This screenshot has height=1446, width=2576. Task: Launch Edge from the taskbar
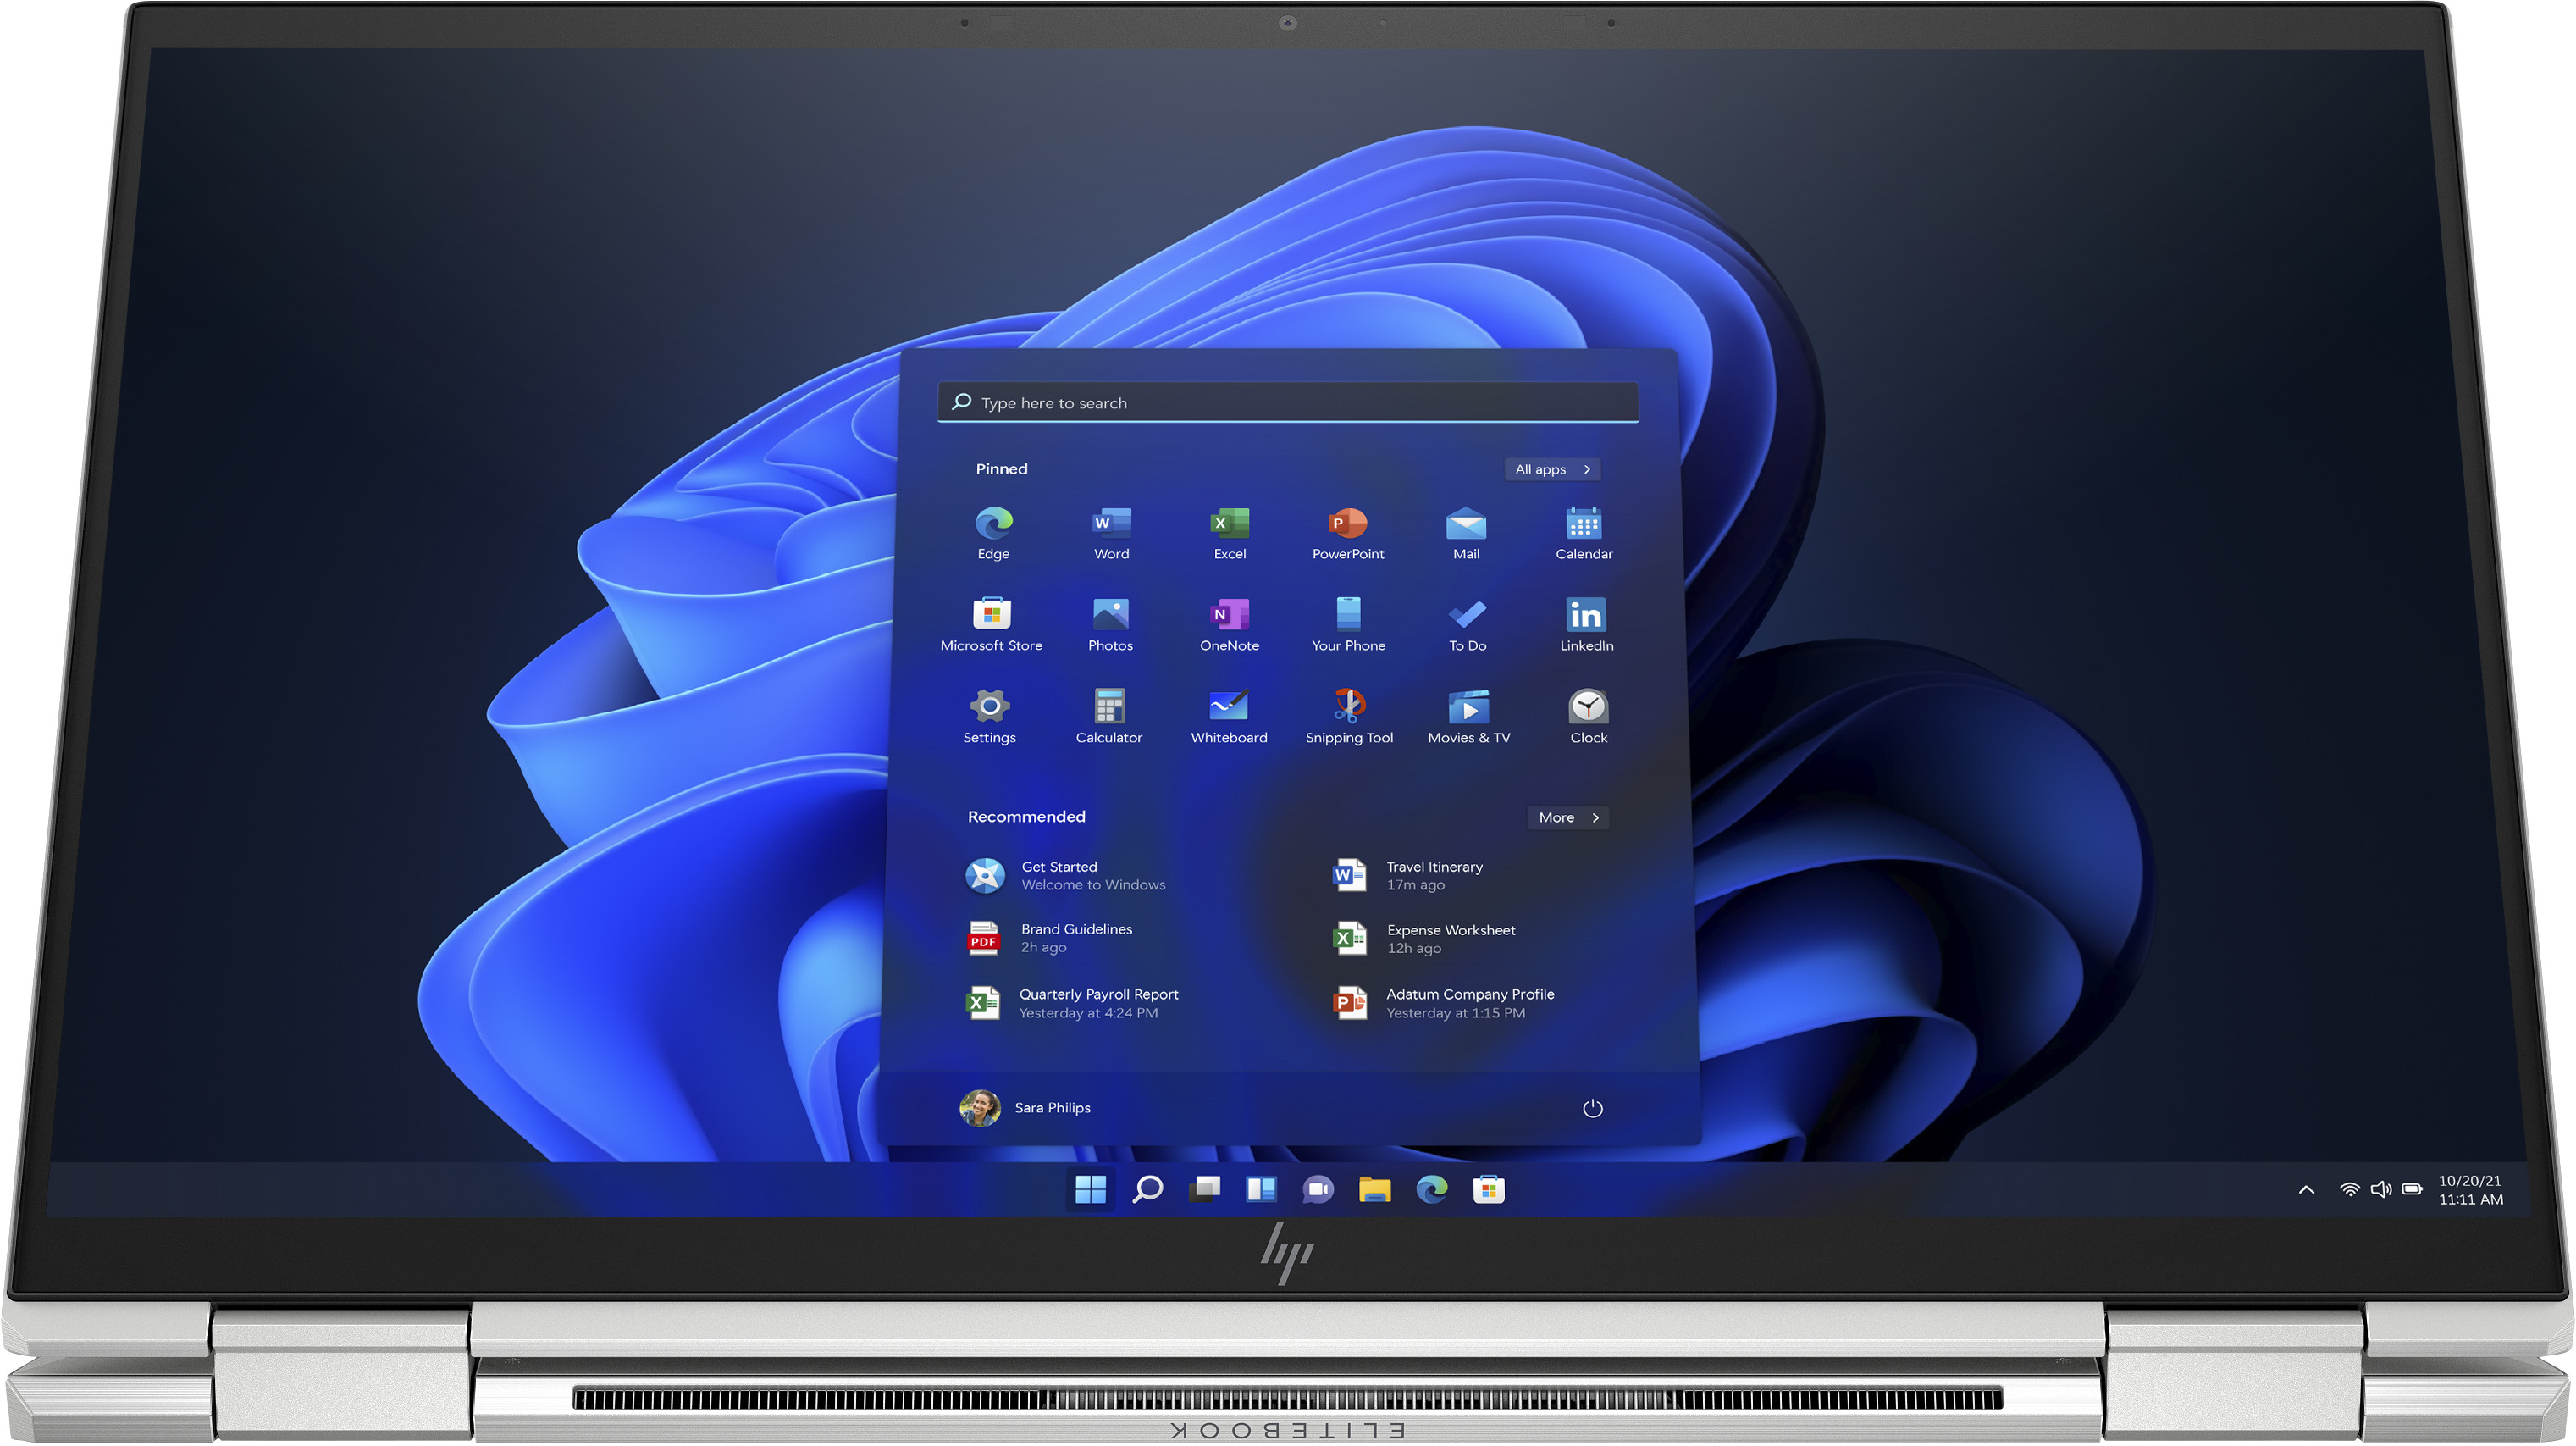1432,1189
